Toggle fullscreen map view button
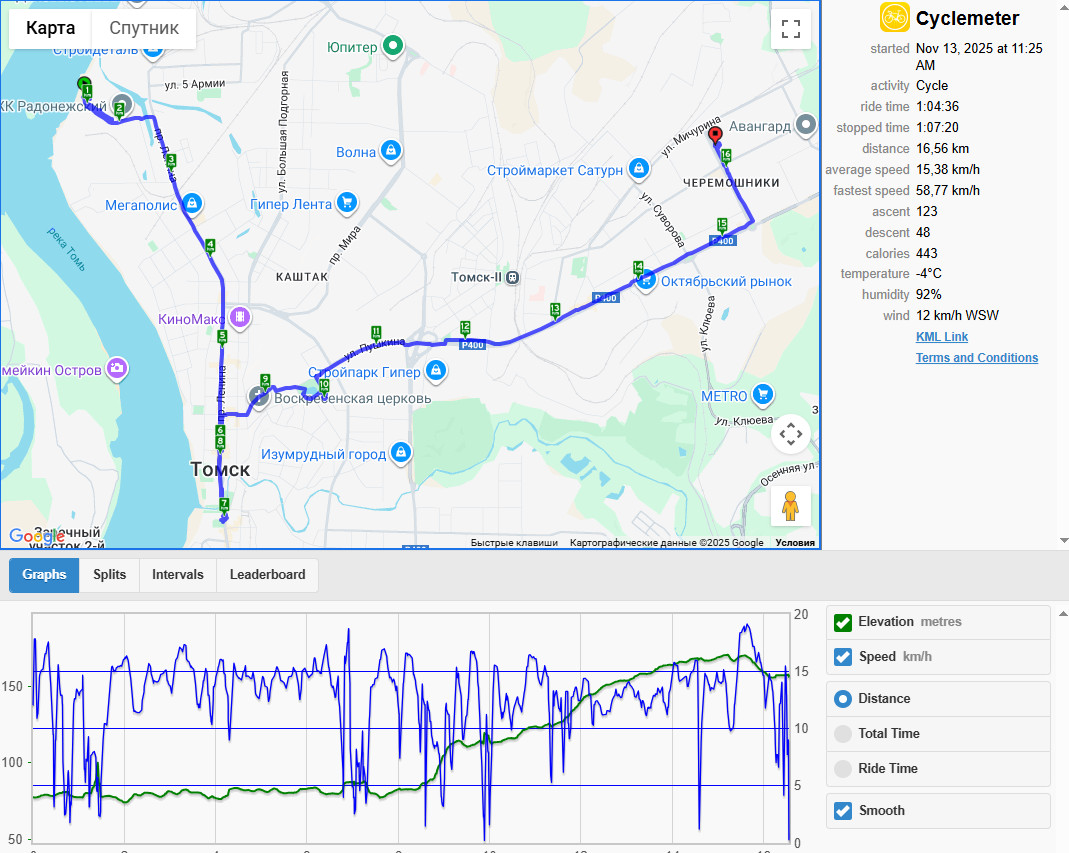Screen dimensions: 1069x853 [791, 29]
